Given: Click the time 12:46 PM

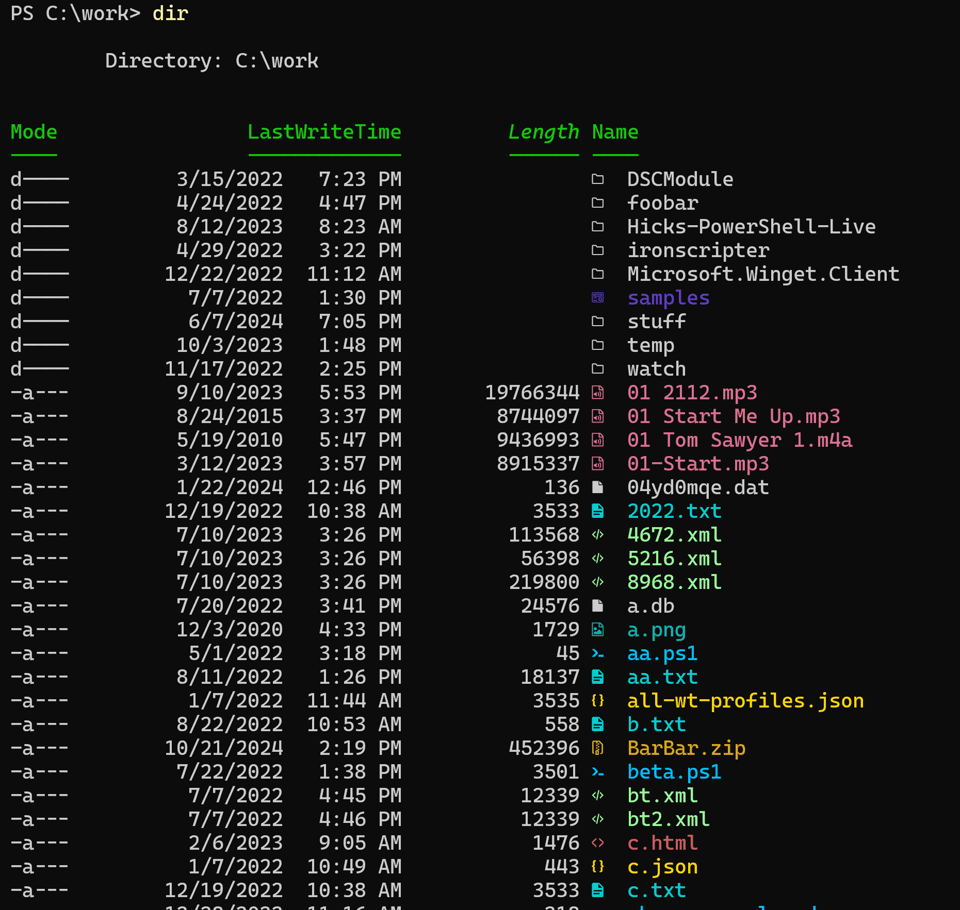Looking at the screenshot, I should click(354, 487).
